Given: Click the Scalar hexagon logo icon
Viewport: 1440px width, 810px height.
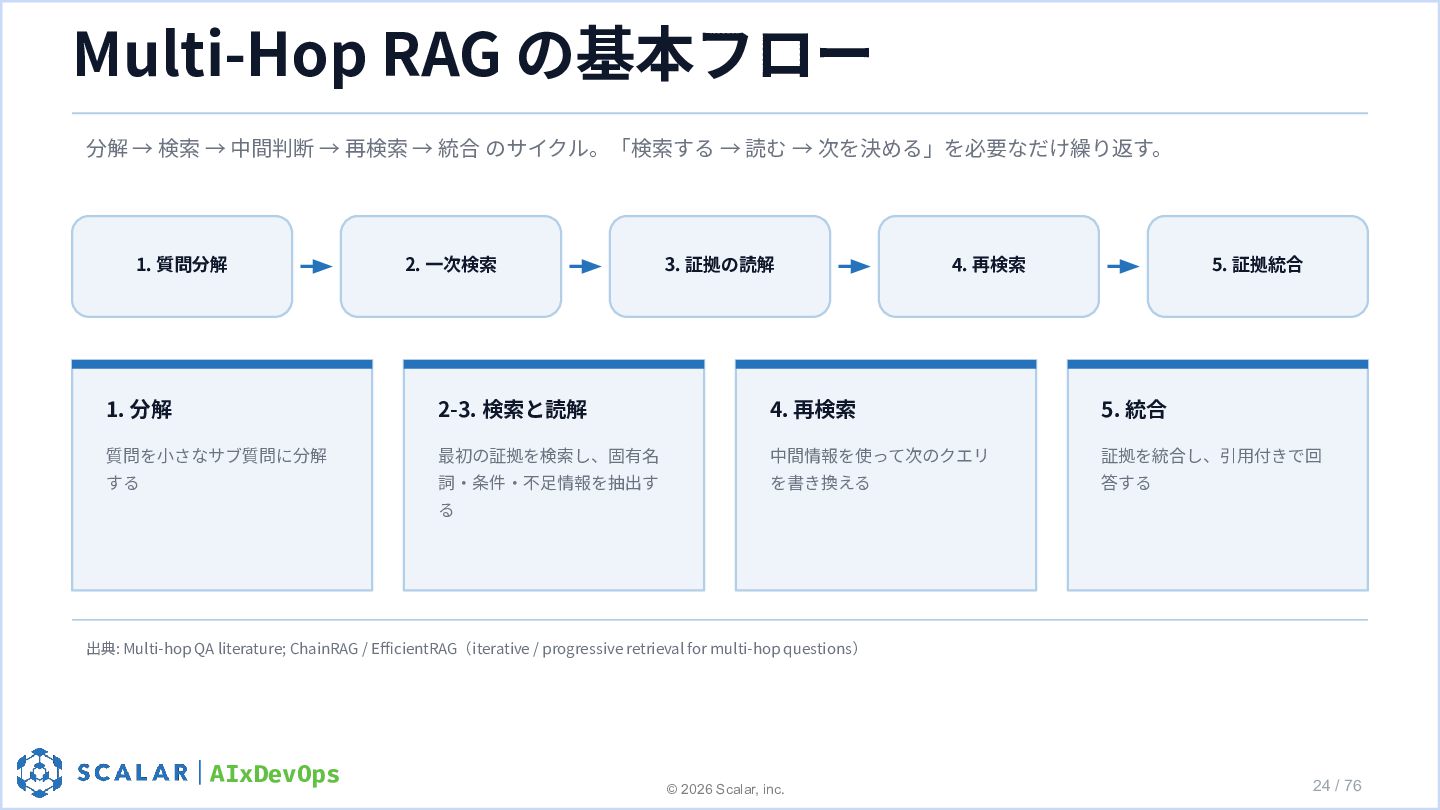Looking at the screenshot, I should click(39, 772).
